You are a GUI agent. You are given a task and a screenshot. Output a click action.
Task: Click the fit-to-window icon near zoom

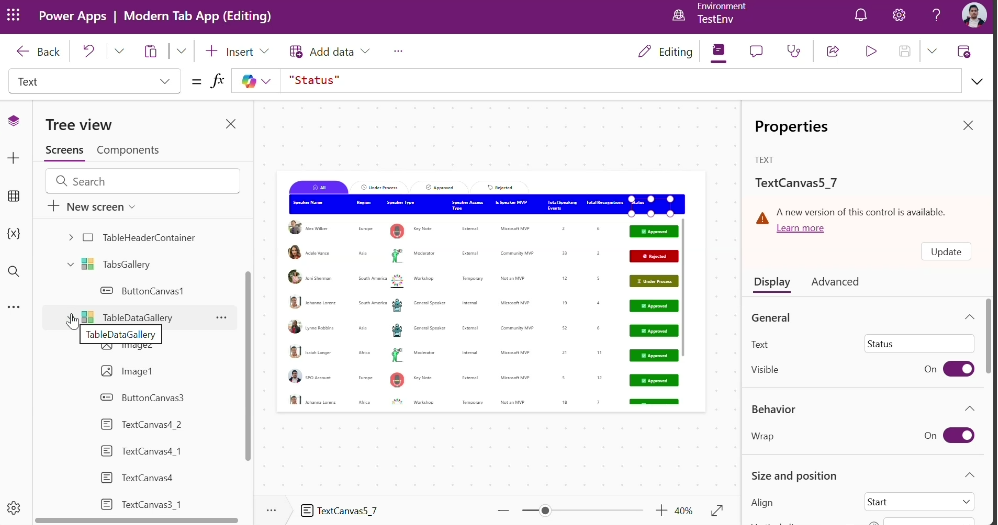[717, 510]
